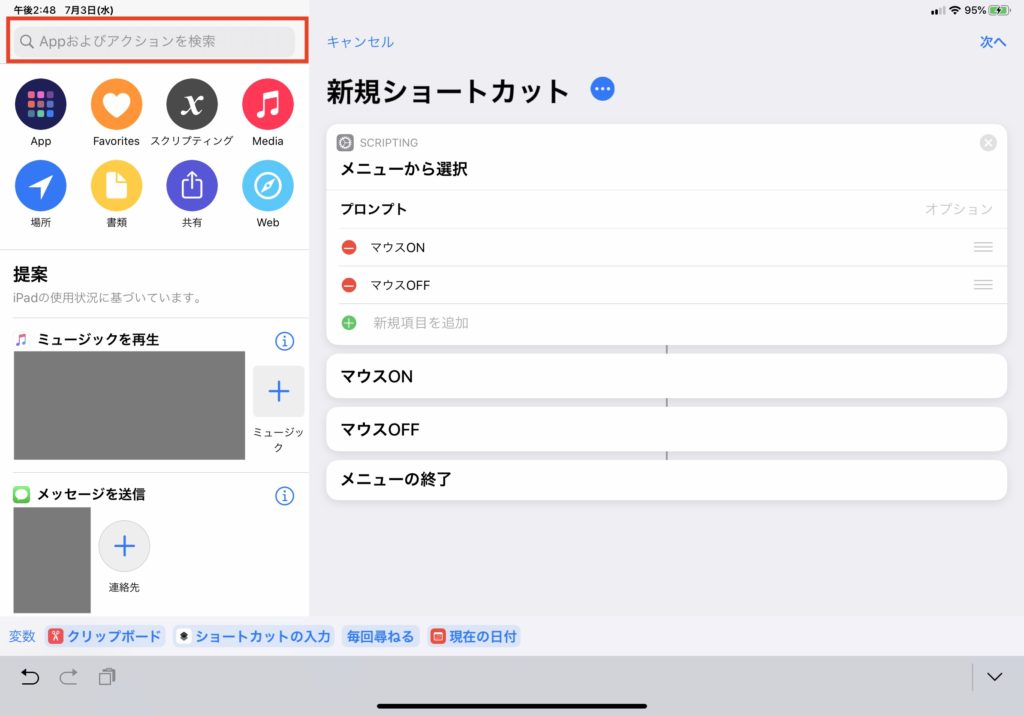Tap battery indicator in status bar
This screenshot has width=1024, height=715.
pyautogui.click(x=1000, y=10)
